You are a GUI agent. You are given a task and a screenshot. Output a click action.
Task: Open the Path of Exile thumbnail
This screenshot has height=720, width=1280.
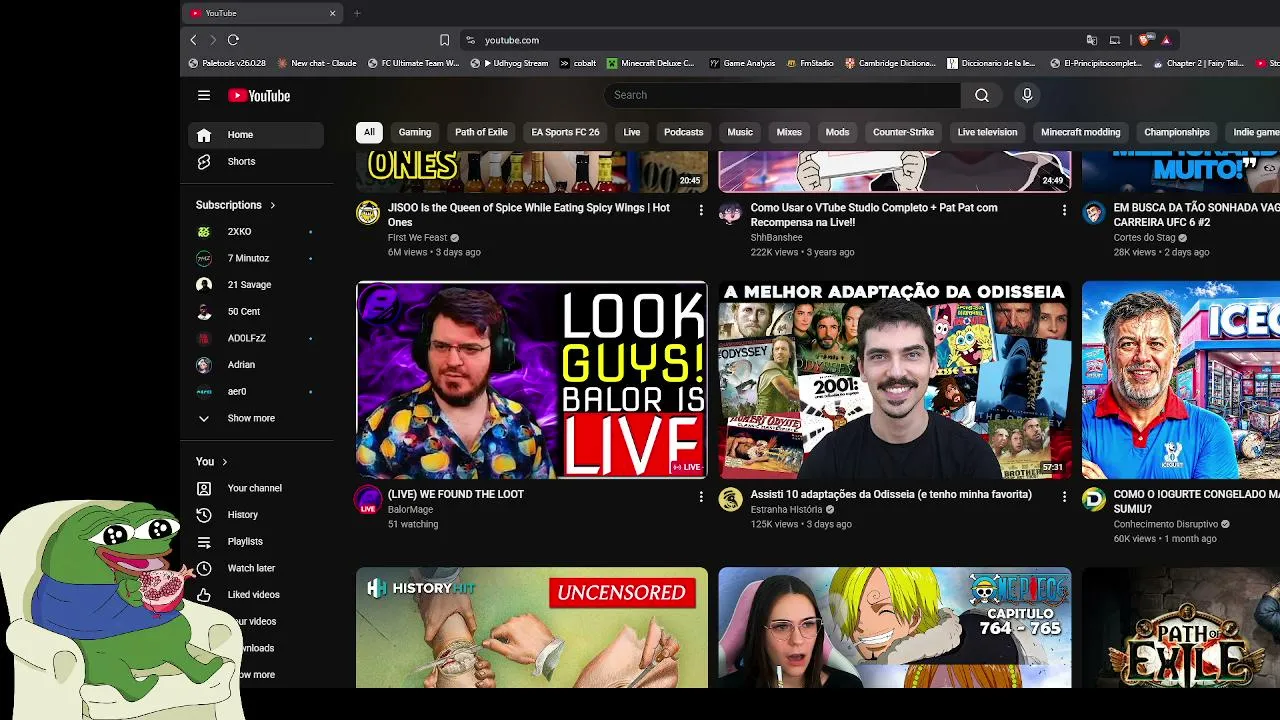point(1181,628)
